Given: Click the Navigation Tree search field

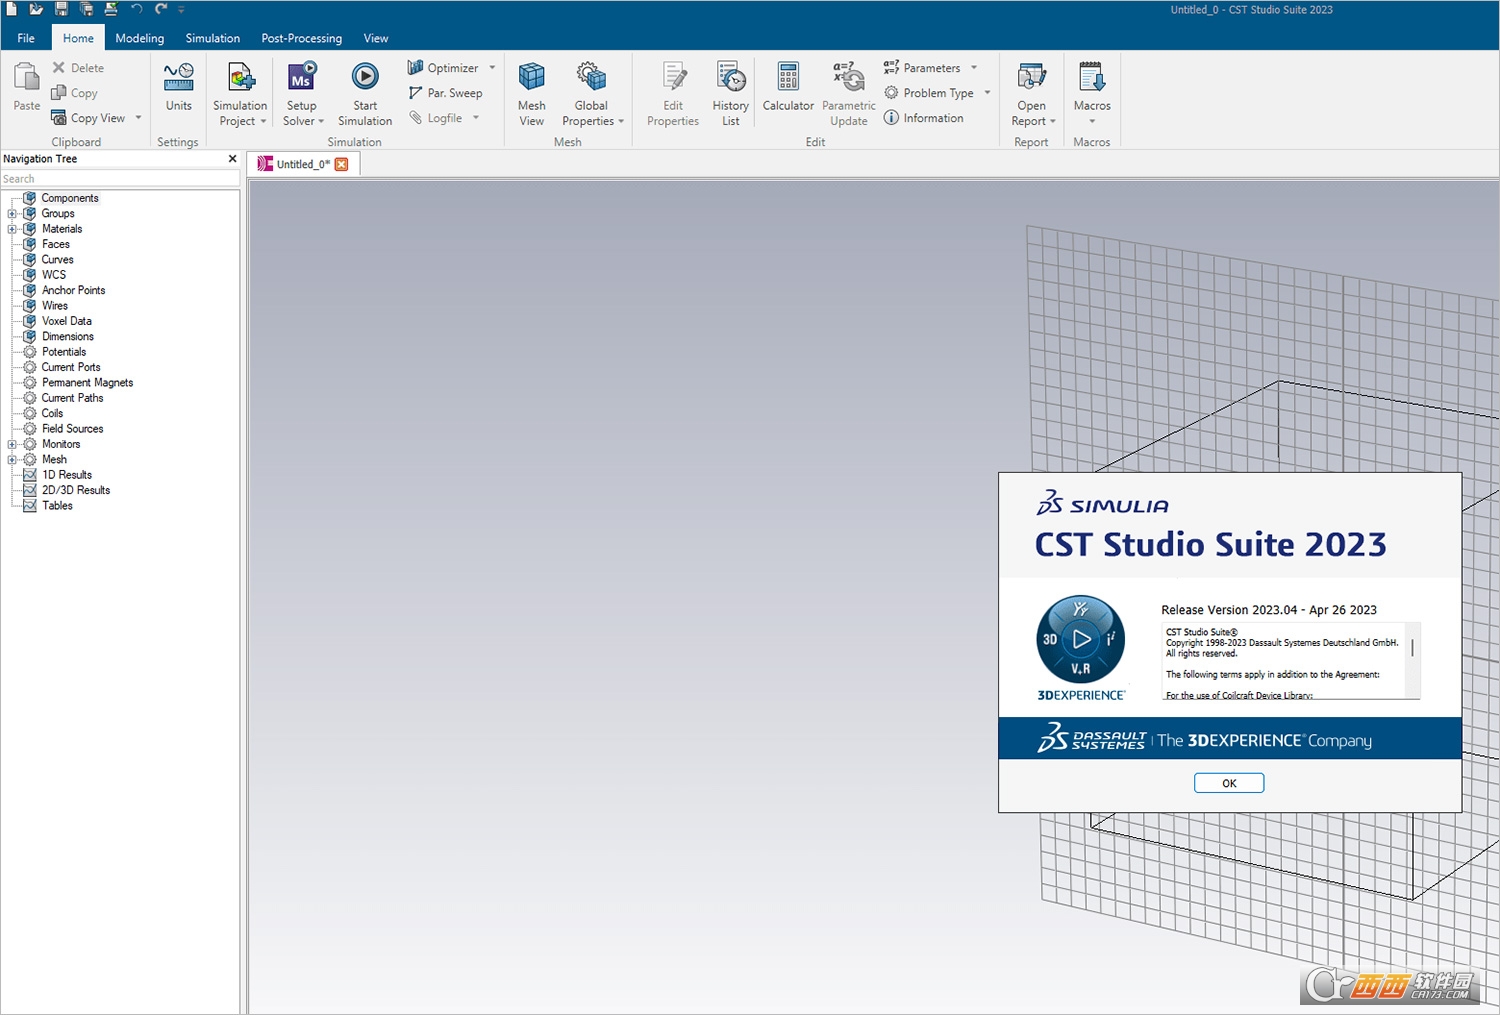Looking at the screenshot, I should coord(120,179).
